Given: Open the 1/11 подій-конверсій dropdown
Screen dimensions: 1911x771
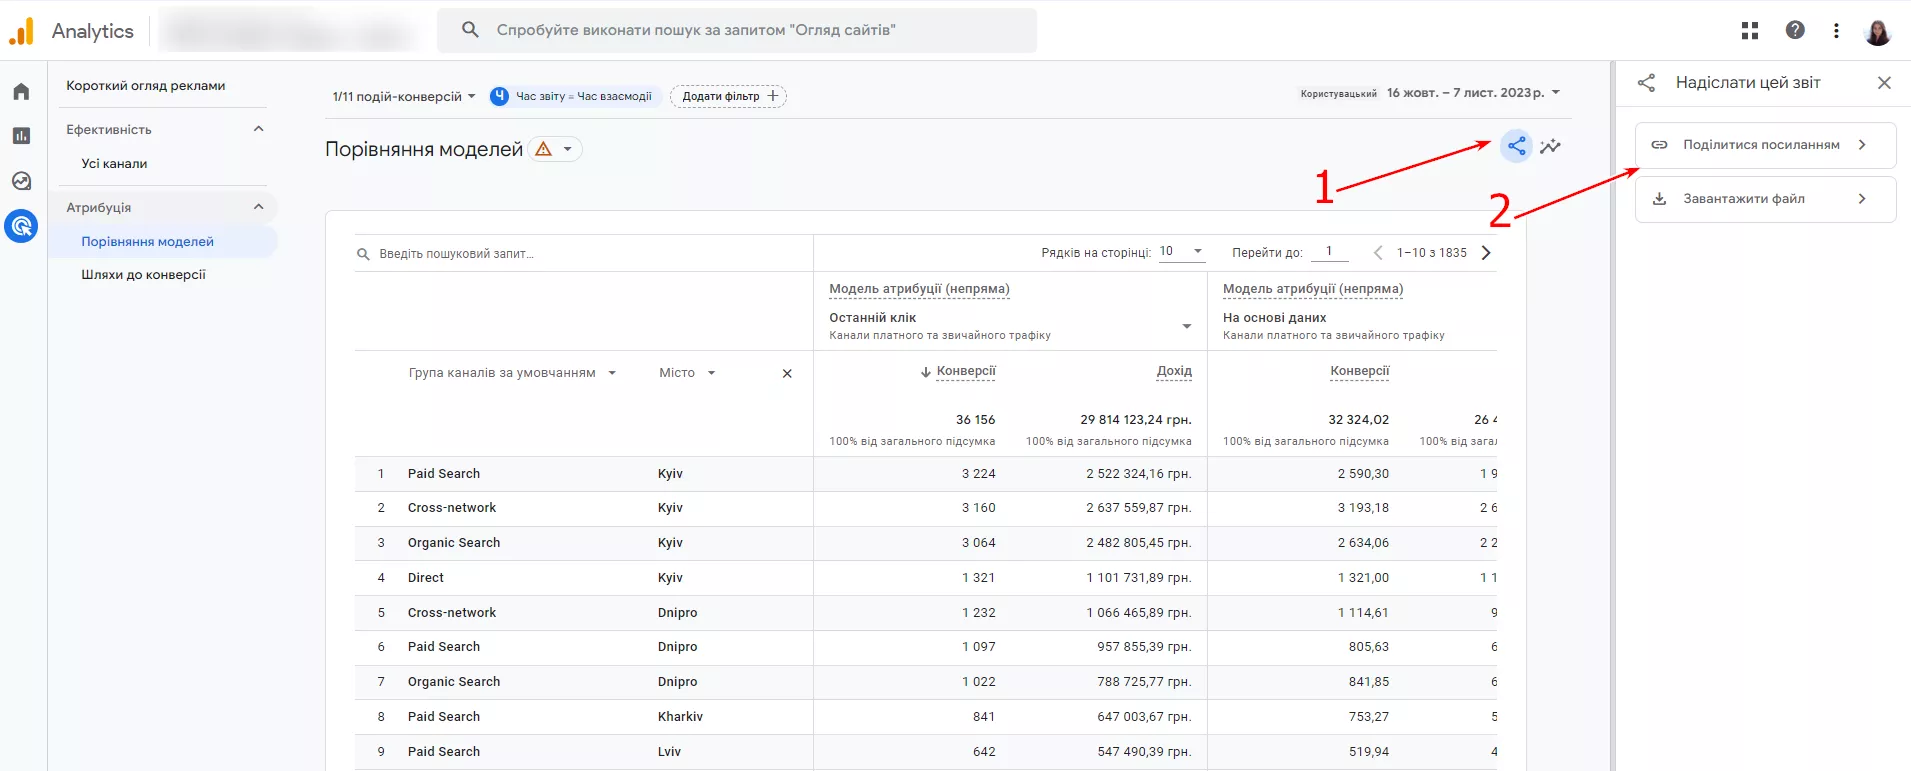Looking at the screenshot, I should (404, 97).
